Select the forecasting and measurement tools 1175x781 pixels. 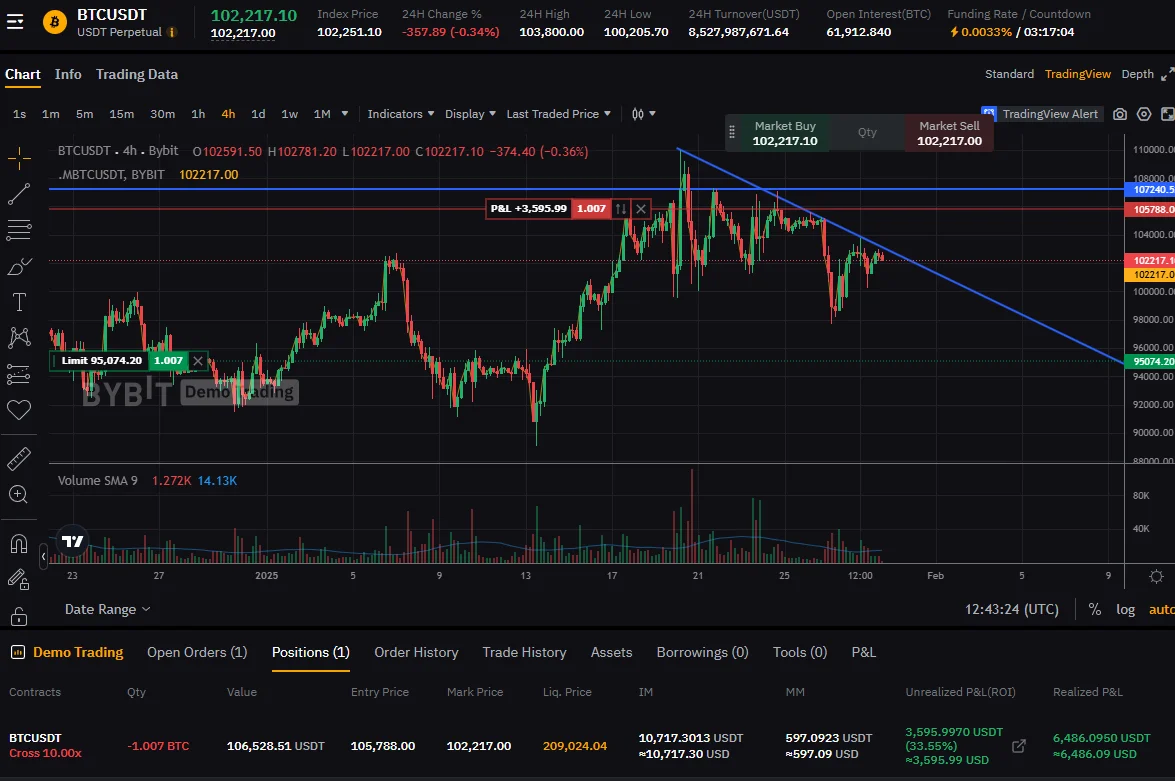19,374
